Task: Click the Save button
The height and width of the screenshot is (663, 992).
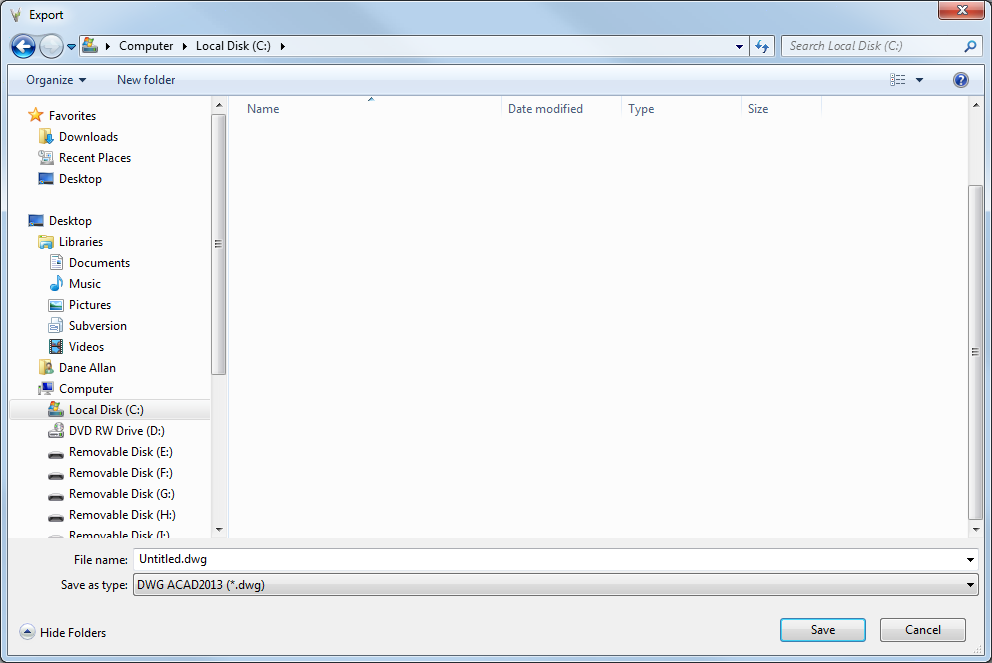Action: click(822, 629)
